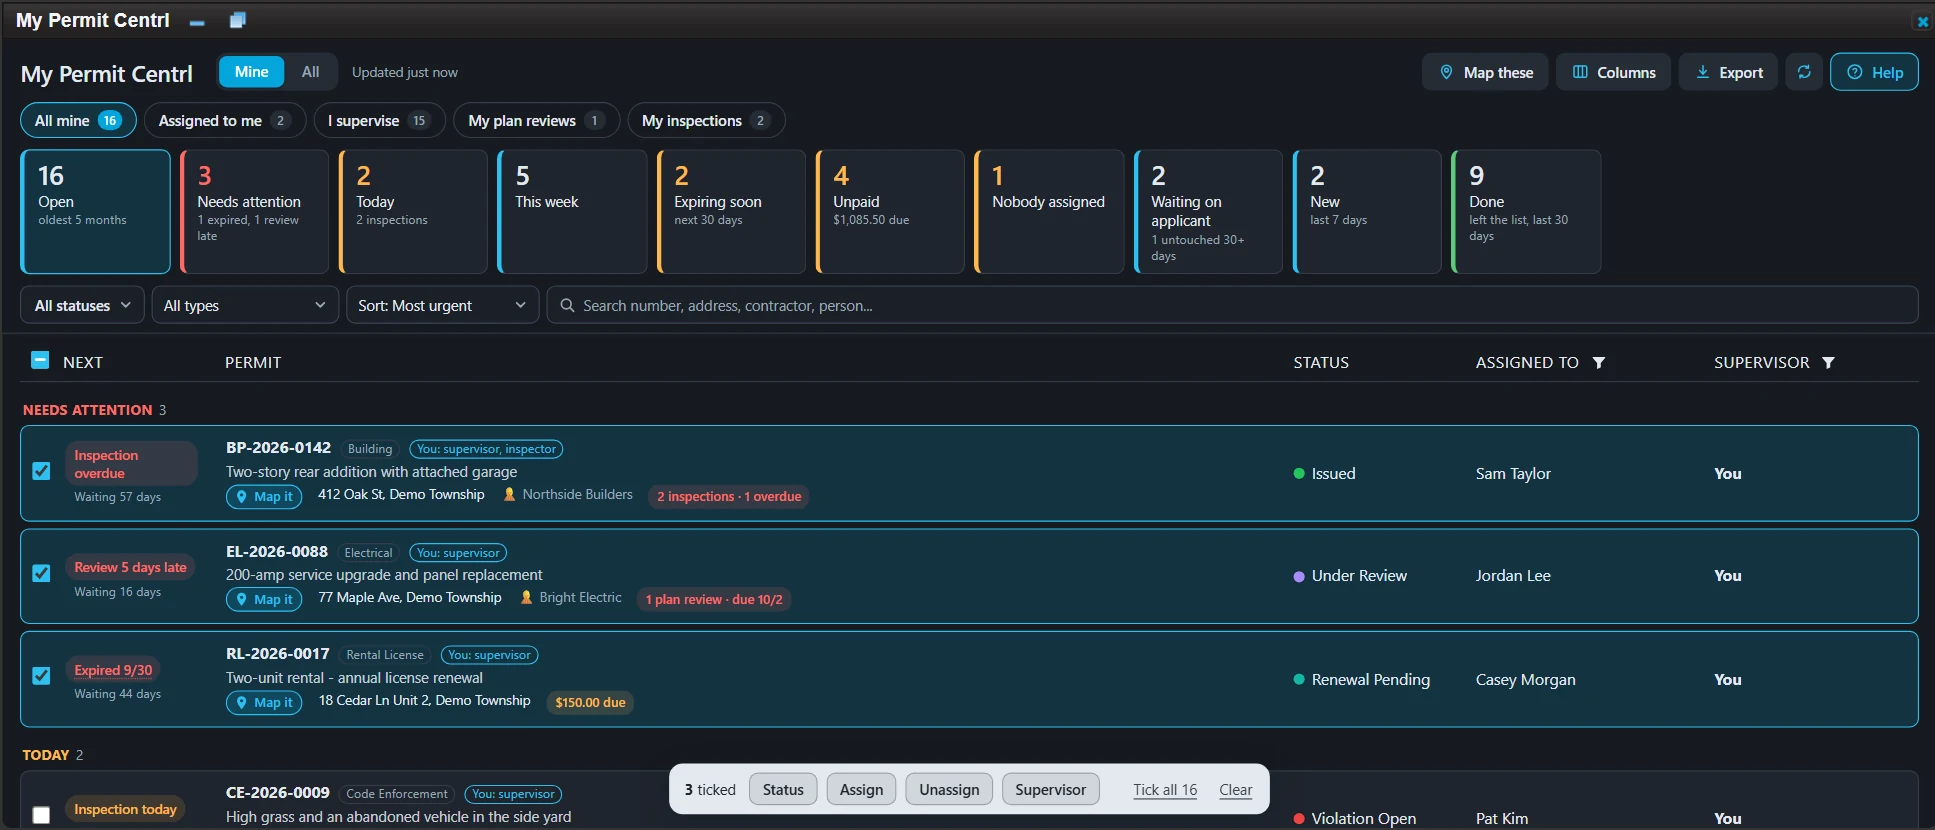The width and height of the screenshot is (1935, 830).
Task: Select the Assigned to me tab
Action: (225, 121)
